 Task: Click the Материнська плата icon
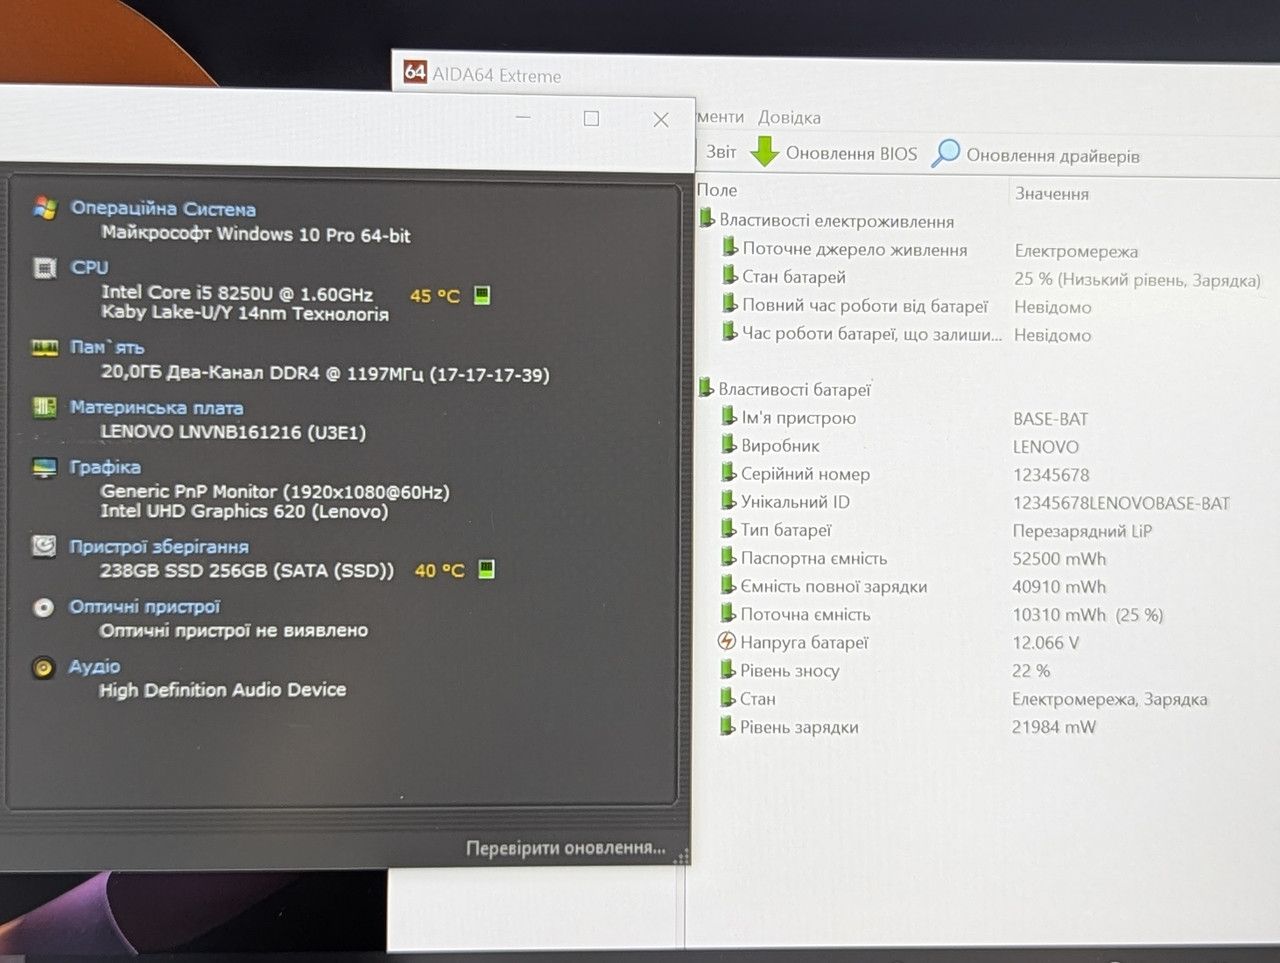(44, 407)
